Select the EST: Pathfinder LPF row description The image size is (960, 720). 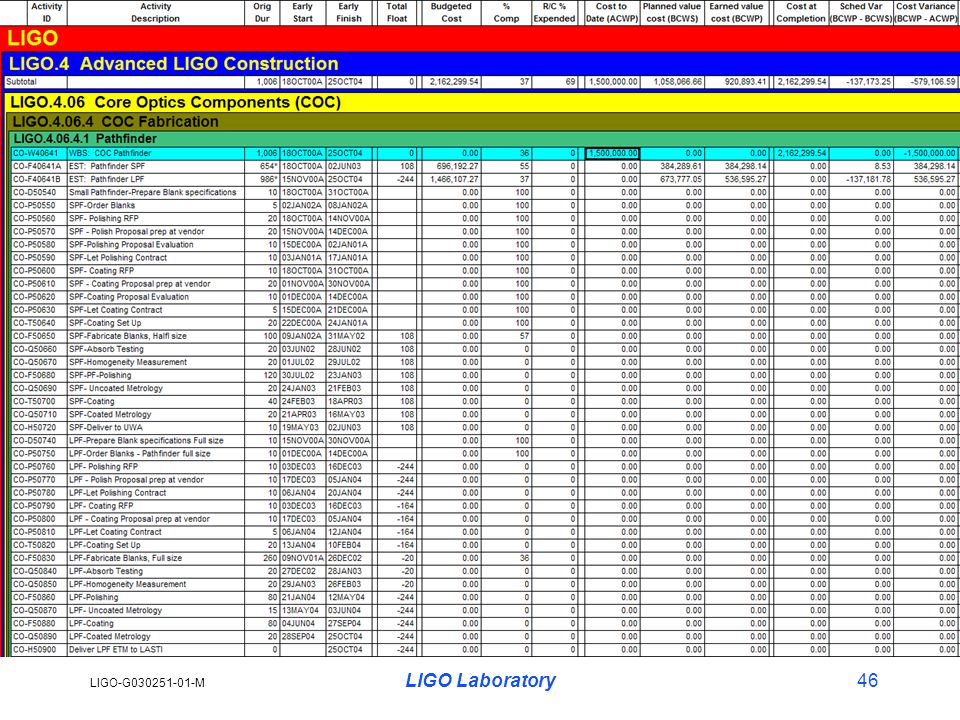pyautogui.click(x=107, y=179)
